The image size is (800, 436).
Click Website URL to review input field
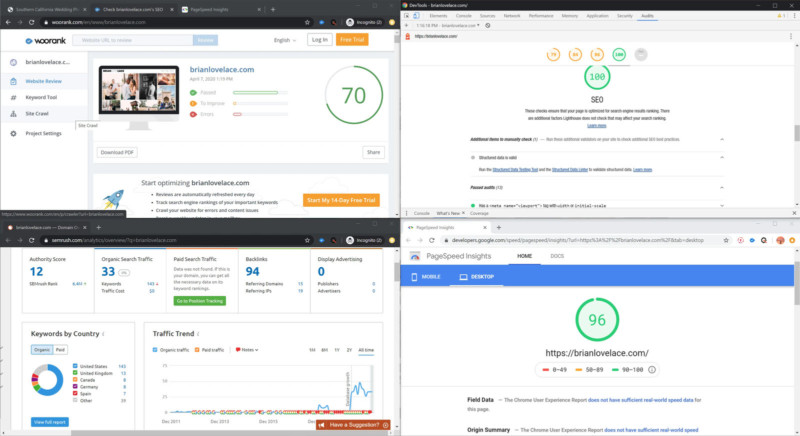133,40
